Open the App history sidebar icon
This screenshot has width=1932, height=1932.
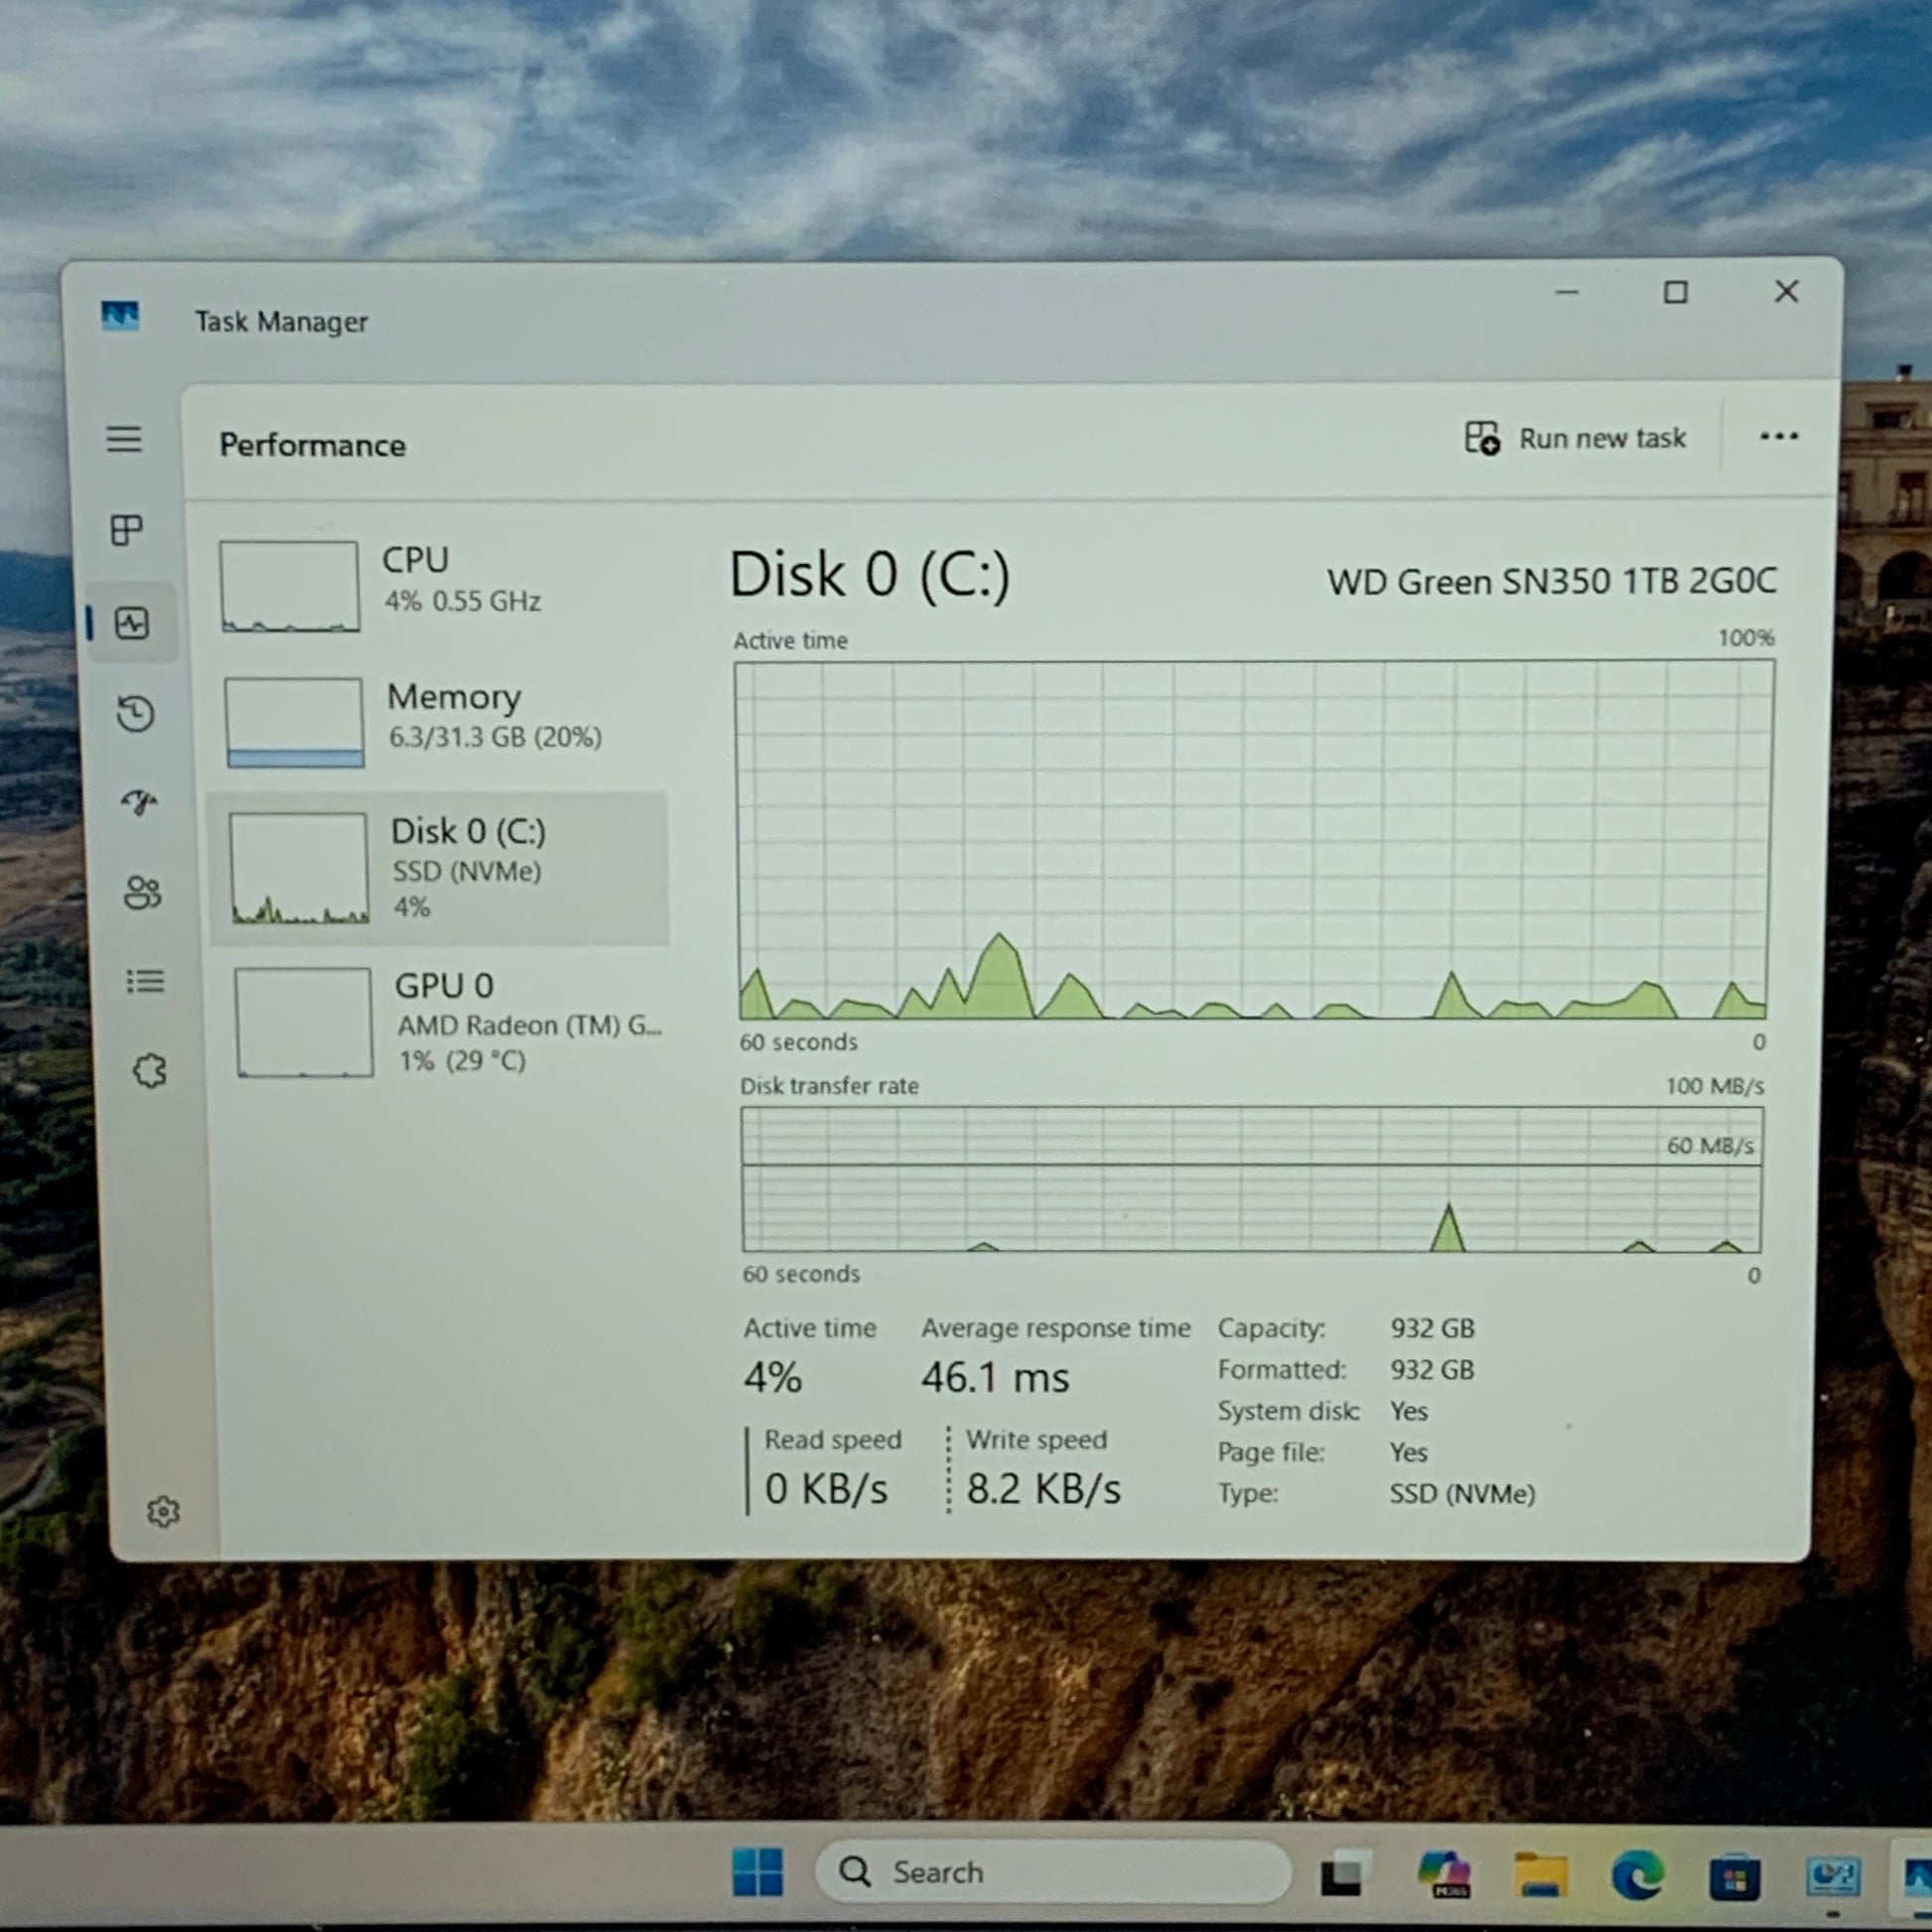tap(136, 713)
